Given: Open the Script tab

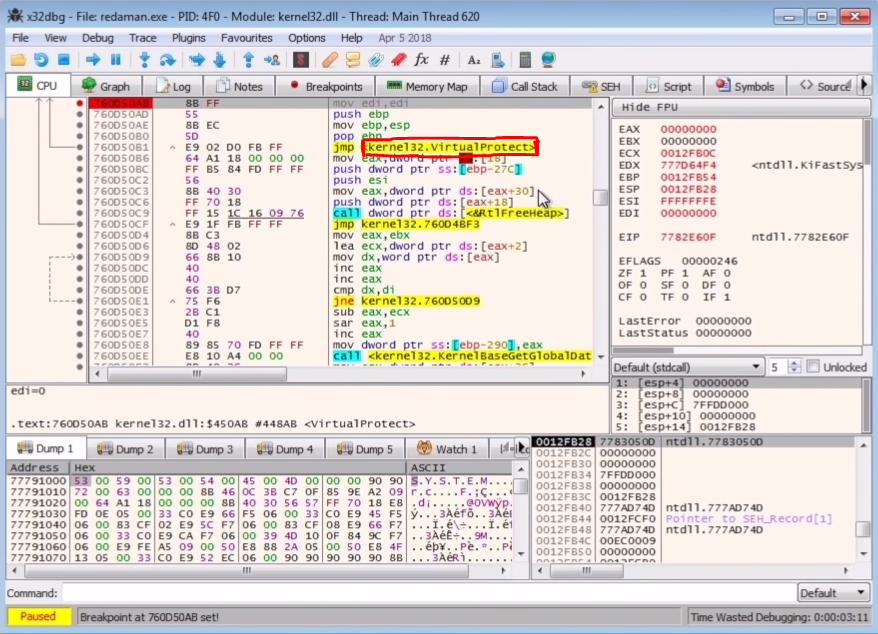Looking at the screenshot, I should coord(669,86).
